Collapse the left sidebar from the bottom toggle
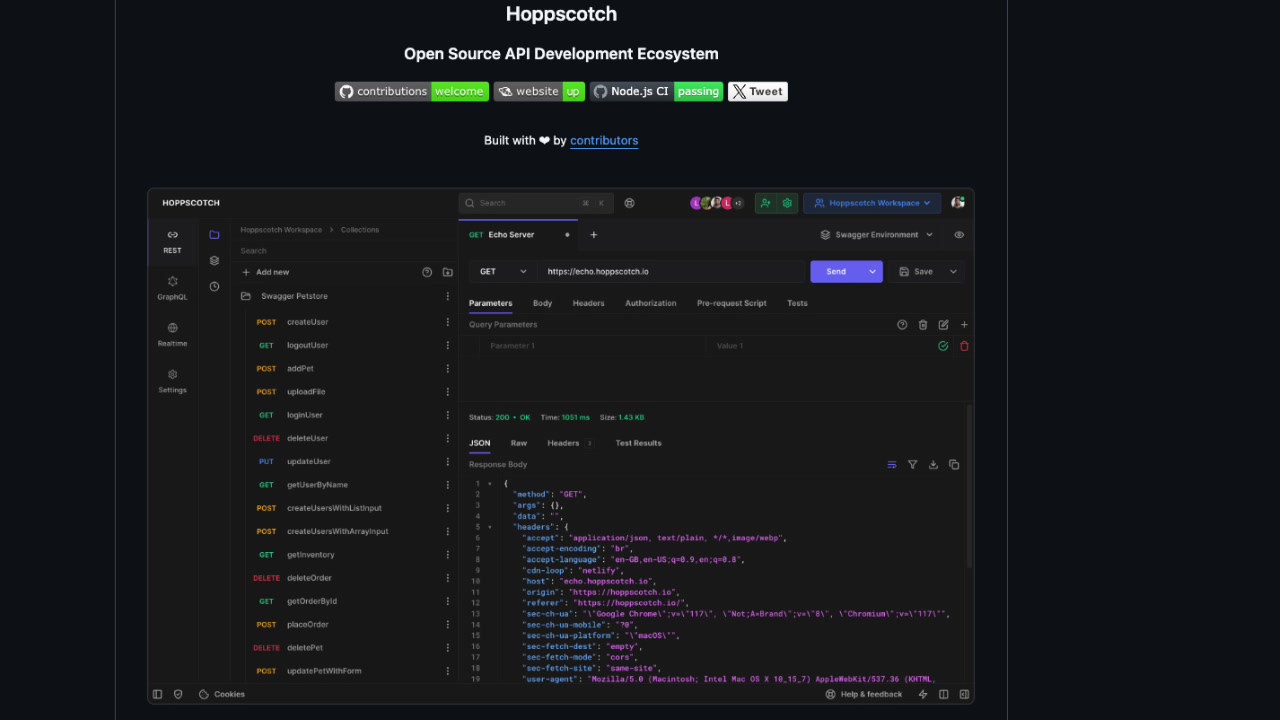This screenshot has width=1280, height=720. [x=157, y=694]
